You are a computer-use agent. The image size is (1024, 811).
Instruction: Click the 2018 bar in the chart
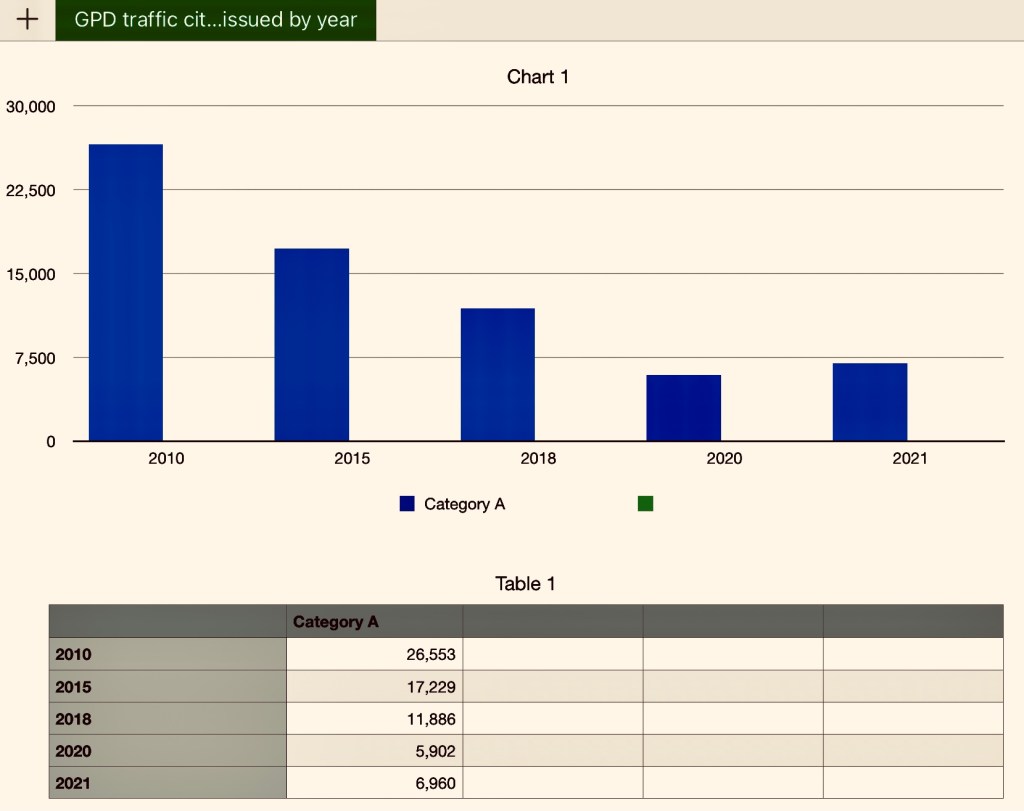[x=497, y=374]
